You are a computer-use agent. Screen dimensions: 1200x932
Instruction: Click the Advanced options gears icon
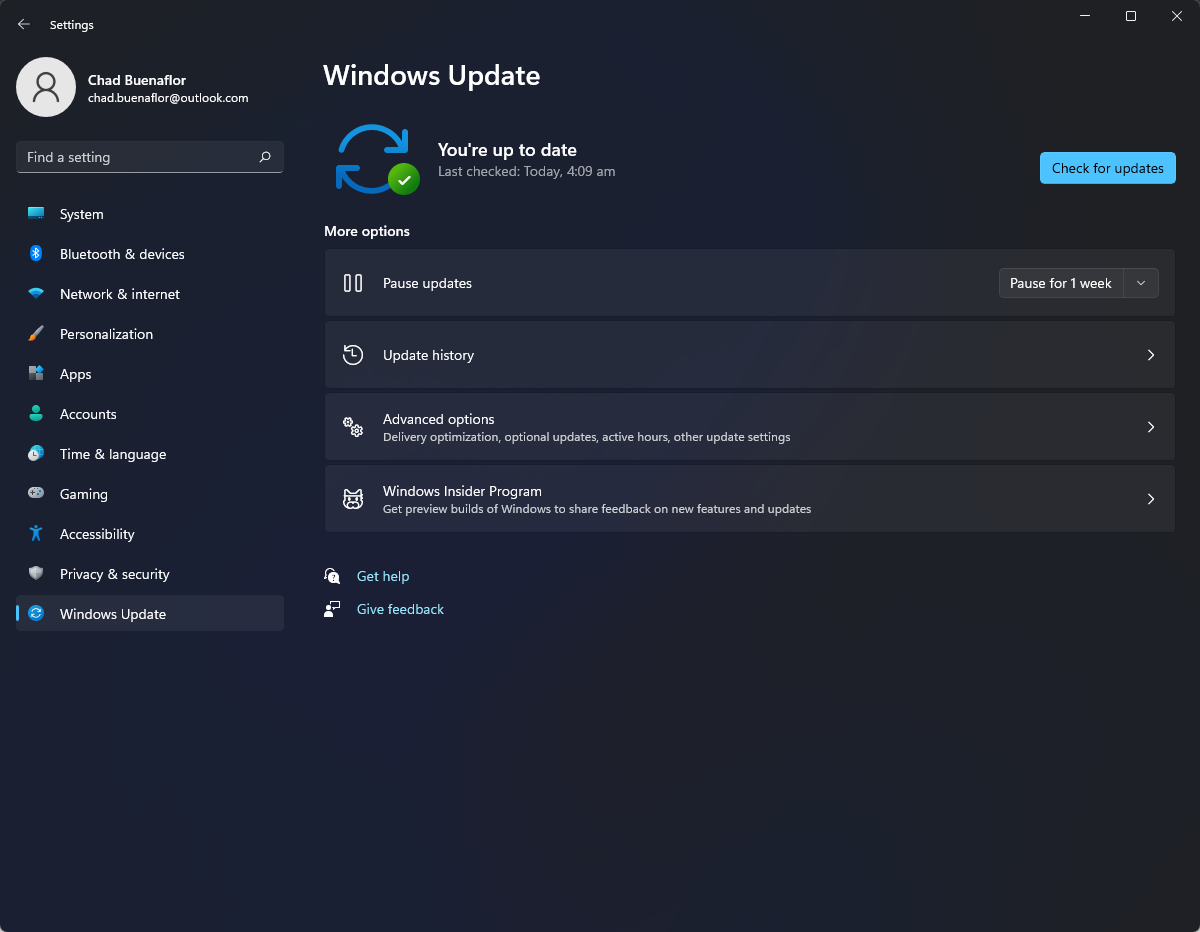pos(353,427)
